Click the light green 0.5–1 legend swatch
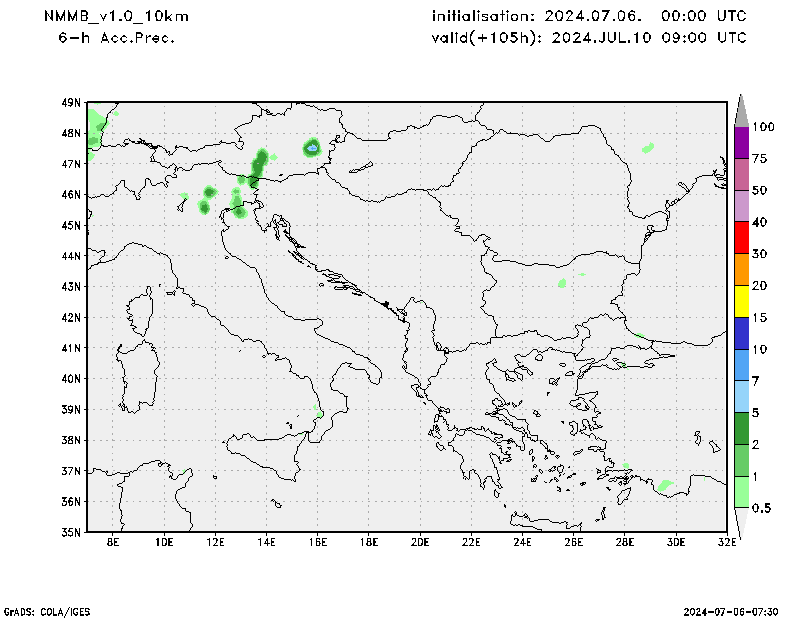The height and width of the screenshot is (618, 800). pos(741,492)
